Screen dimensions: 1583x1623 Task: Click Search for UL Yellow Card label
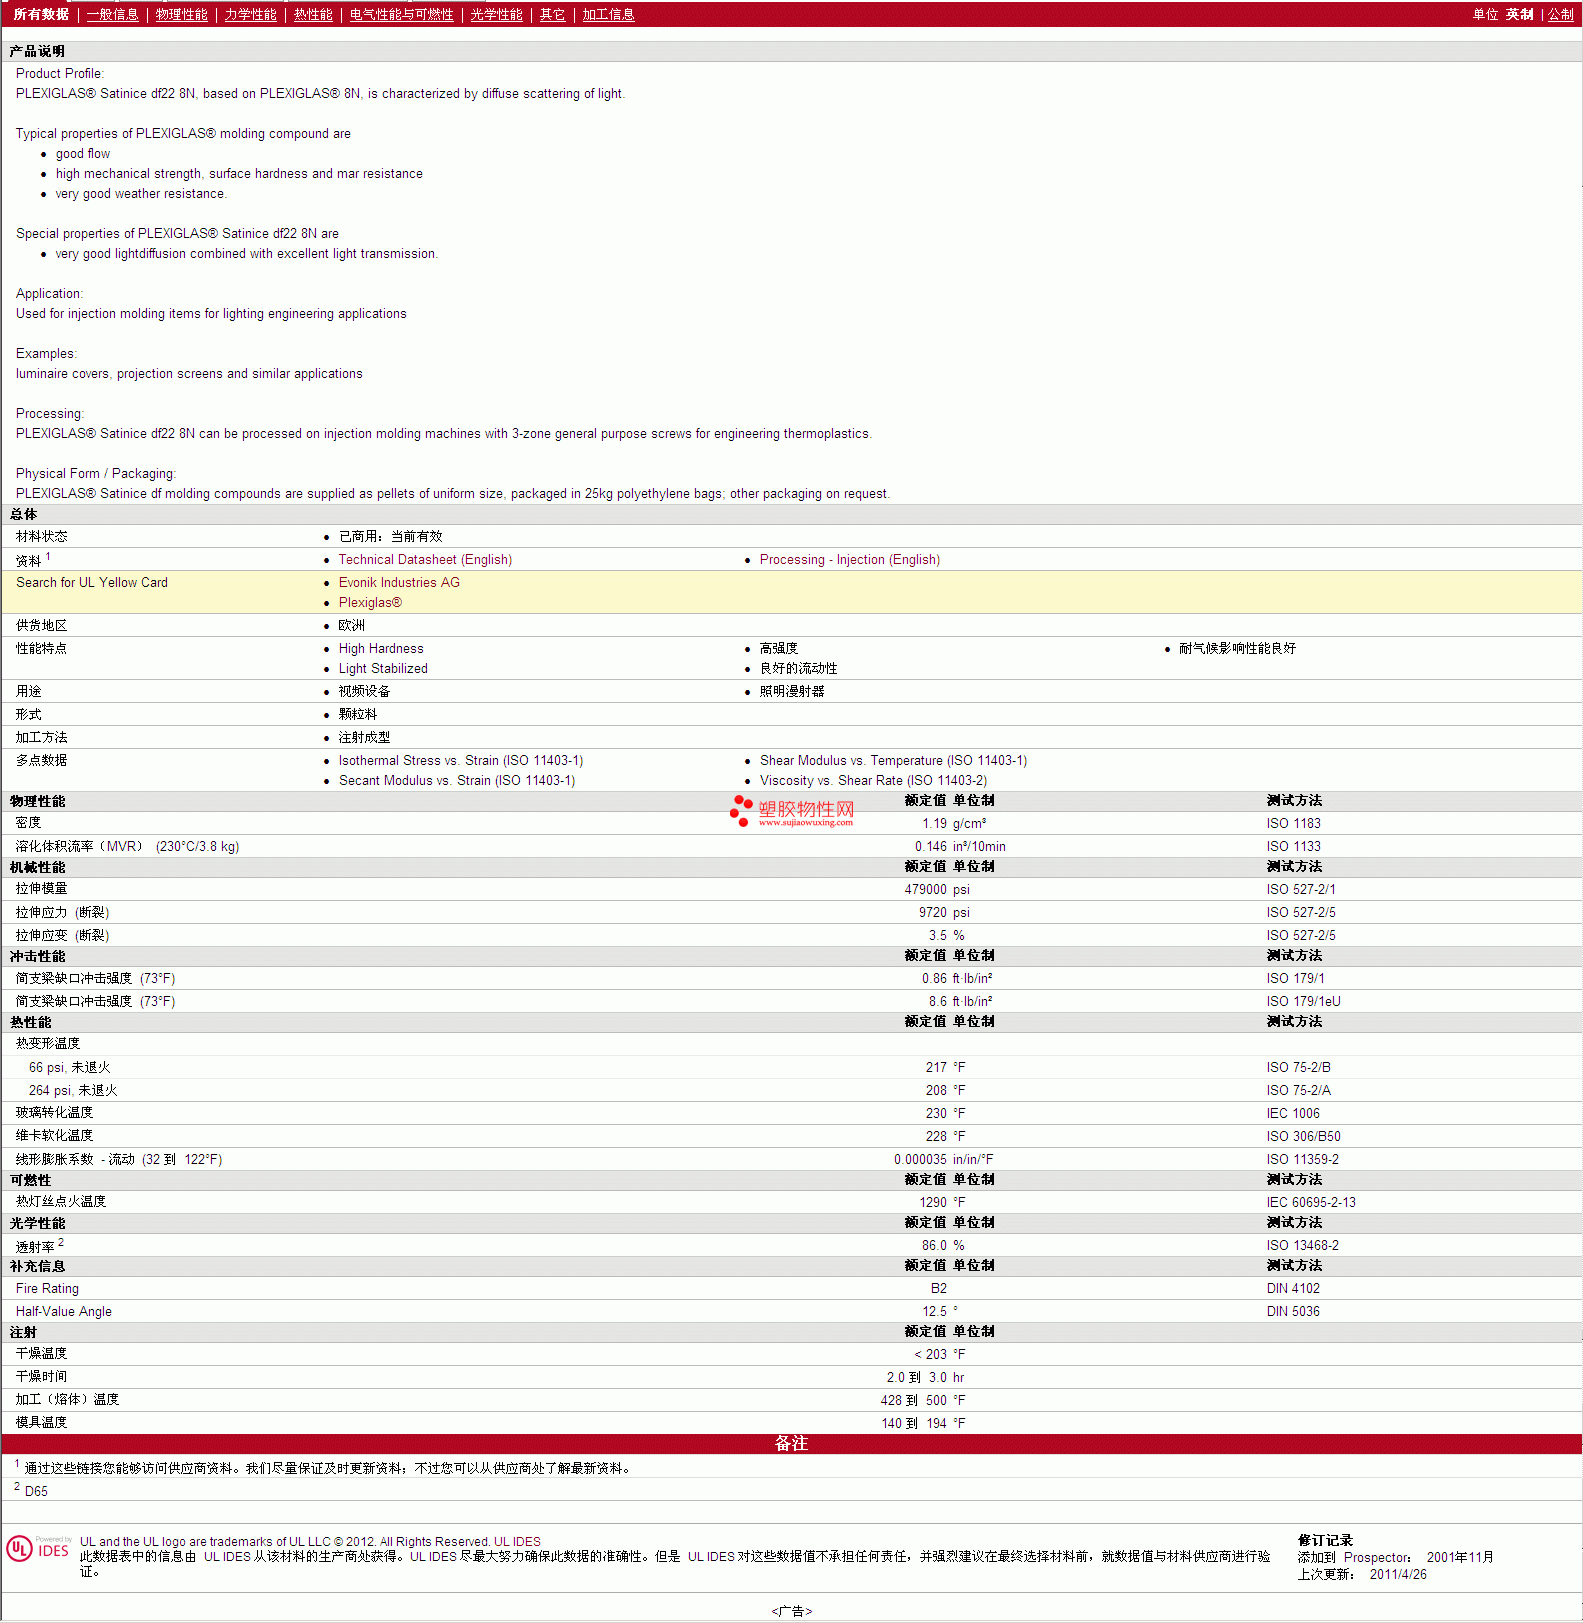pos(92,583)
